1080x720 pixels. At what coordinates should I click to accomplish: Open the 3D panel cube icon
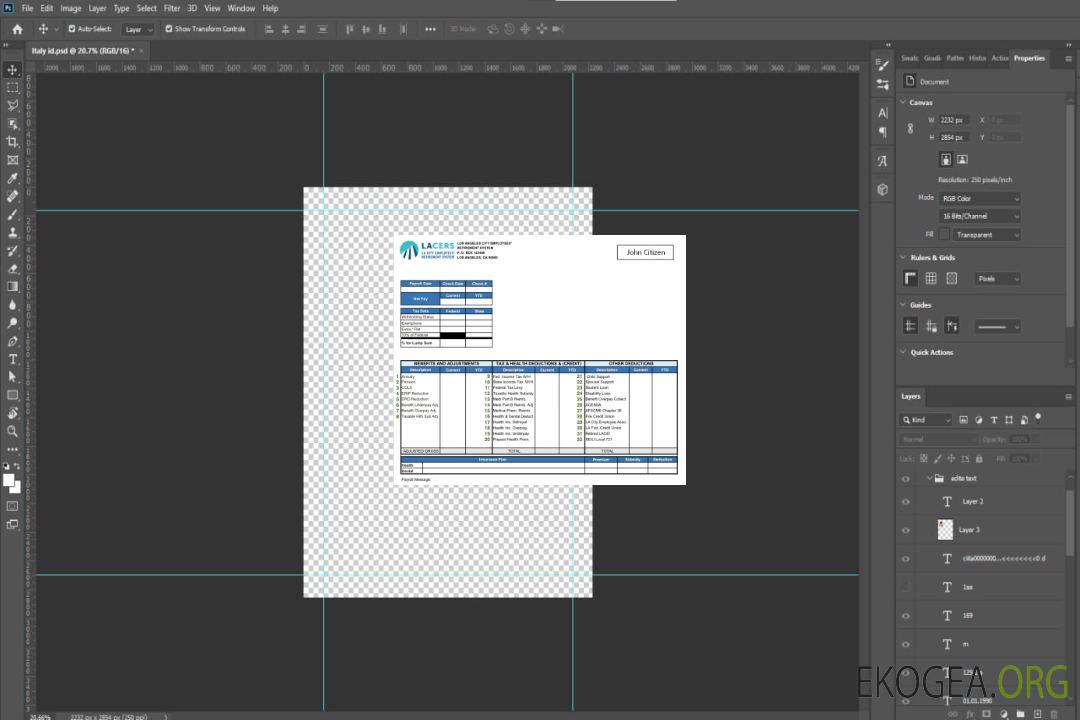(x=883, y=189)
